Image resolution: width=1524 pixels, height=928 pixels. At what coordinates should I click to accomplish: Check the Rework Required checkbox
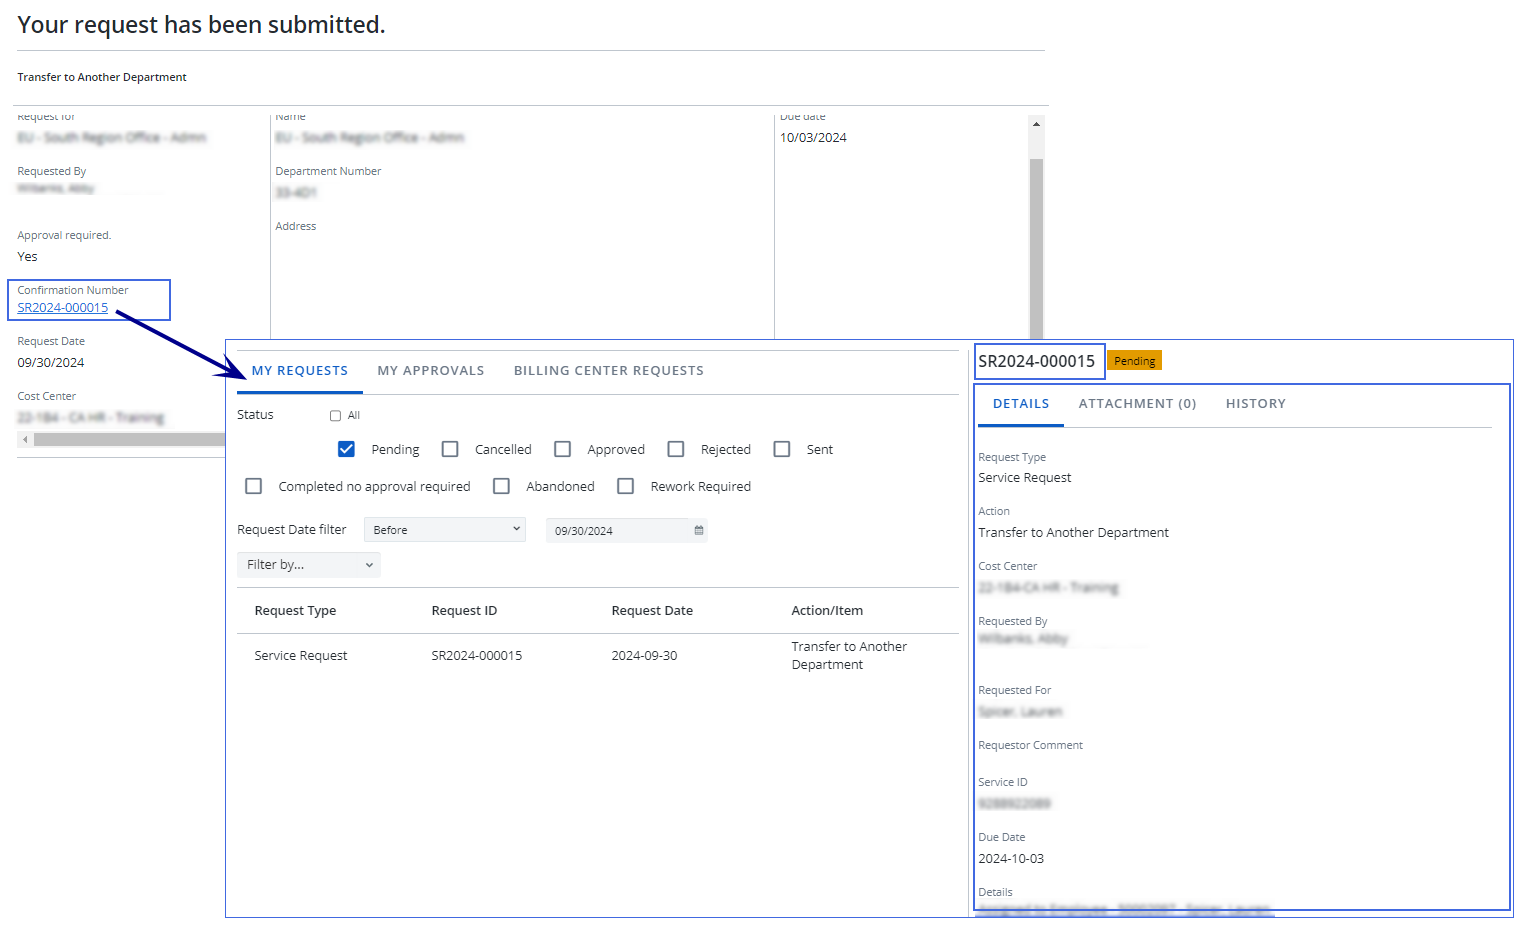click(x=626, y=487)
